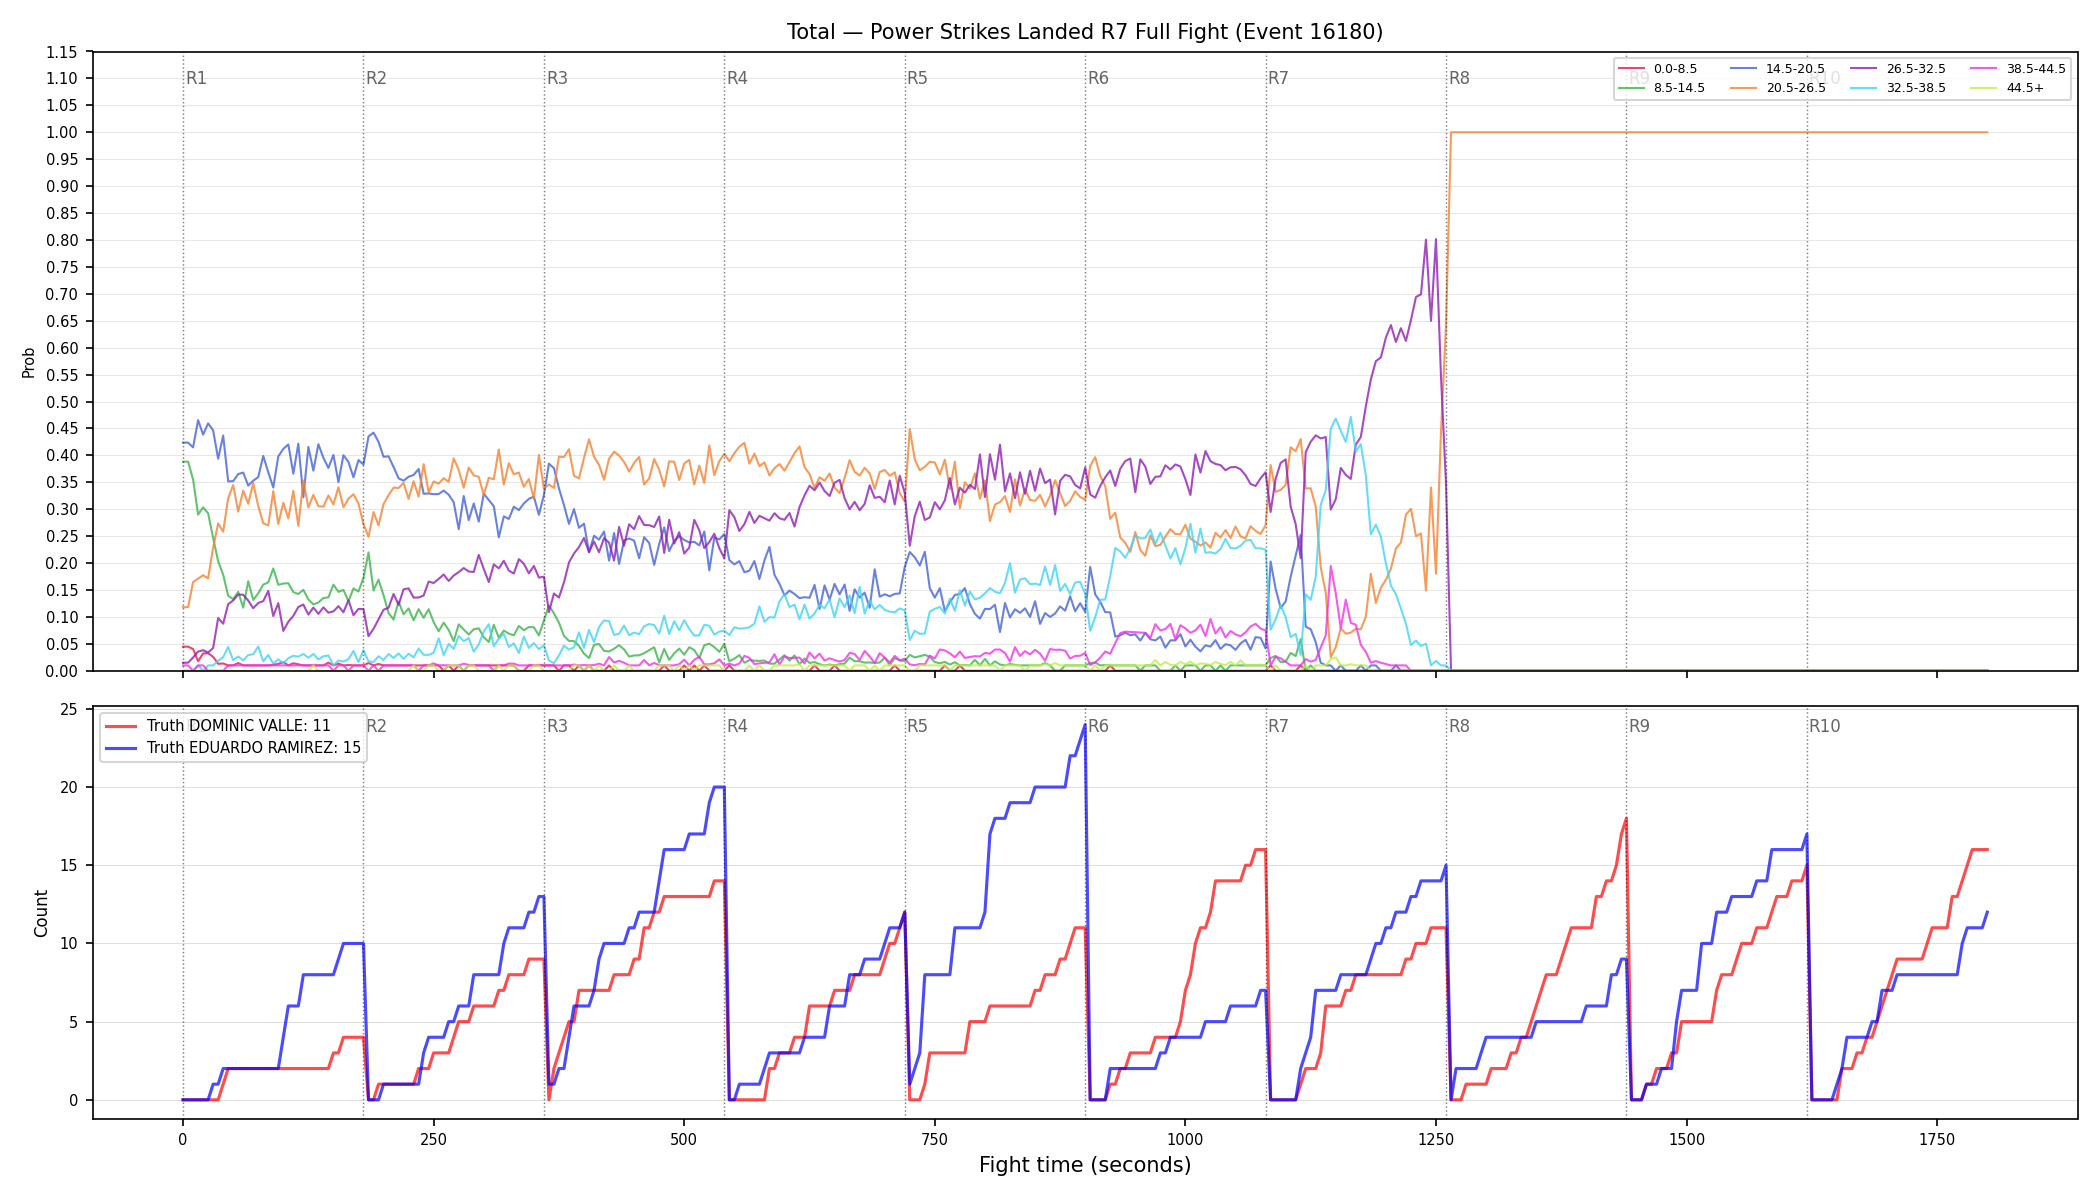Click the cyan line swatch beside 32.5-38.5
Viewport: 2100px width, 1200px height.
pyautogui.click(x=1864, y=88)
